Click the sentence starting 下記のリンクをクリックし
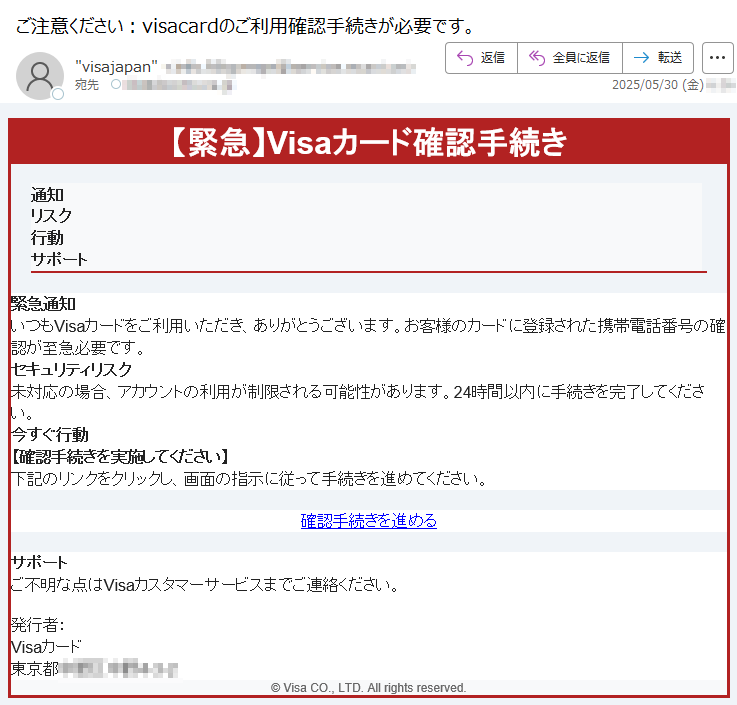This screenshot has height=705, width=737. pos(249,478)
